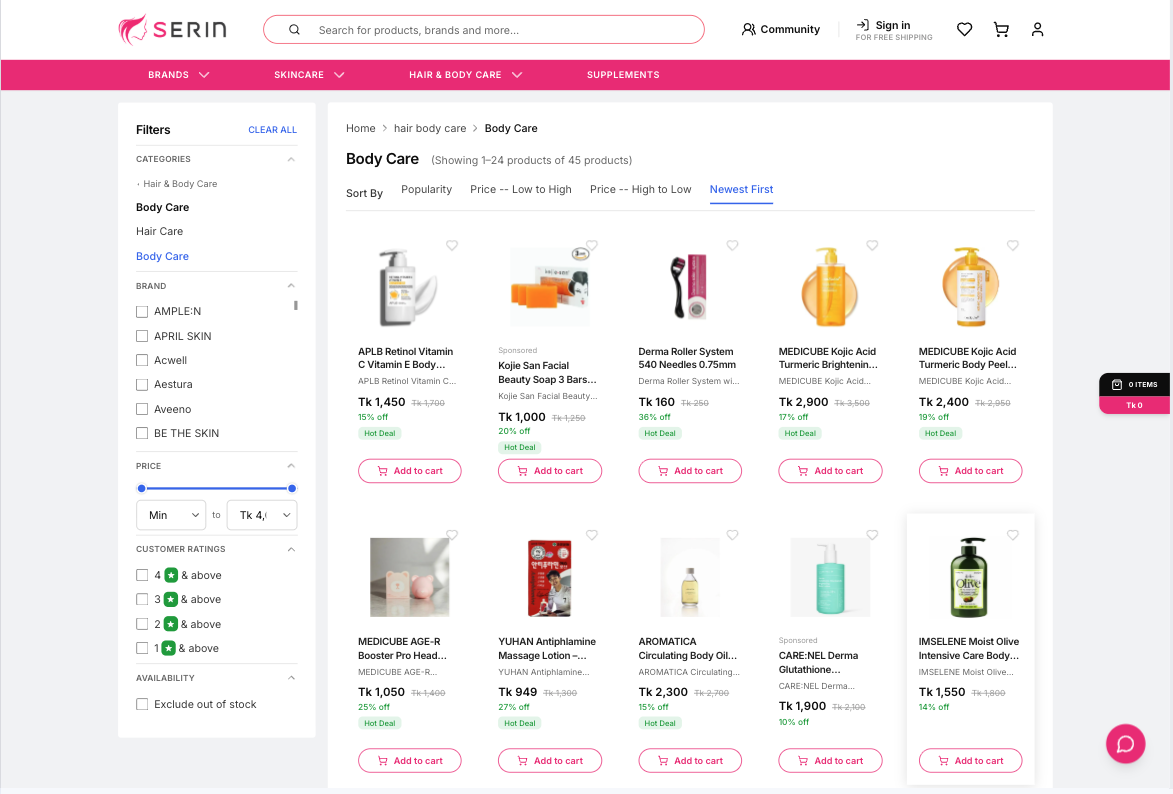The width and height of the screenshot is (1173, 794).
Task: Add Derma Roller System to cart
Action: (690, 471)
